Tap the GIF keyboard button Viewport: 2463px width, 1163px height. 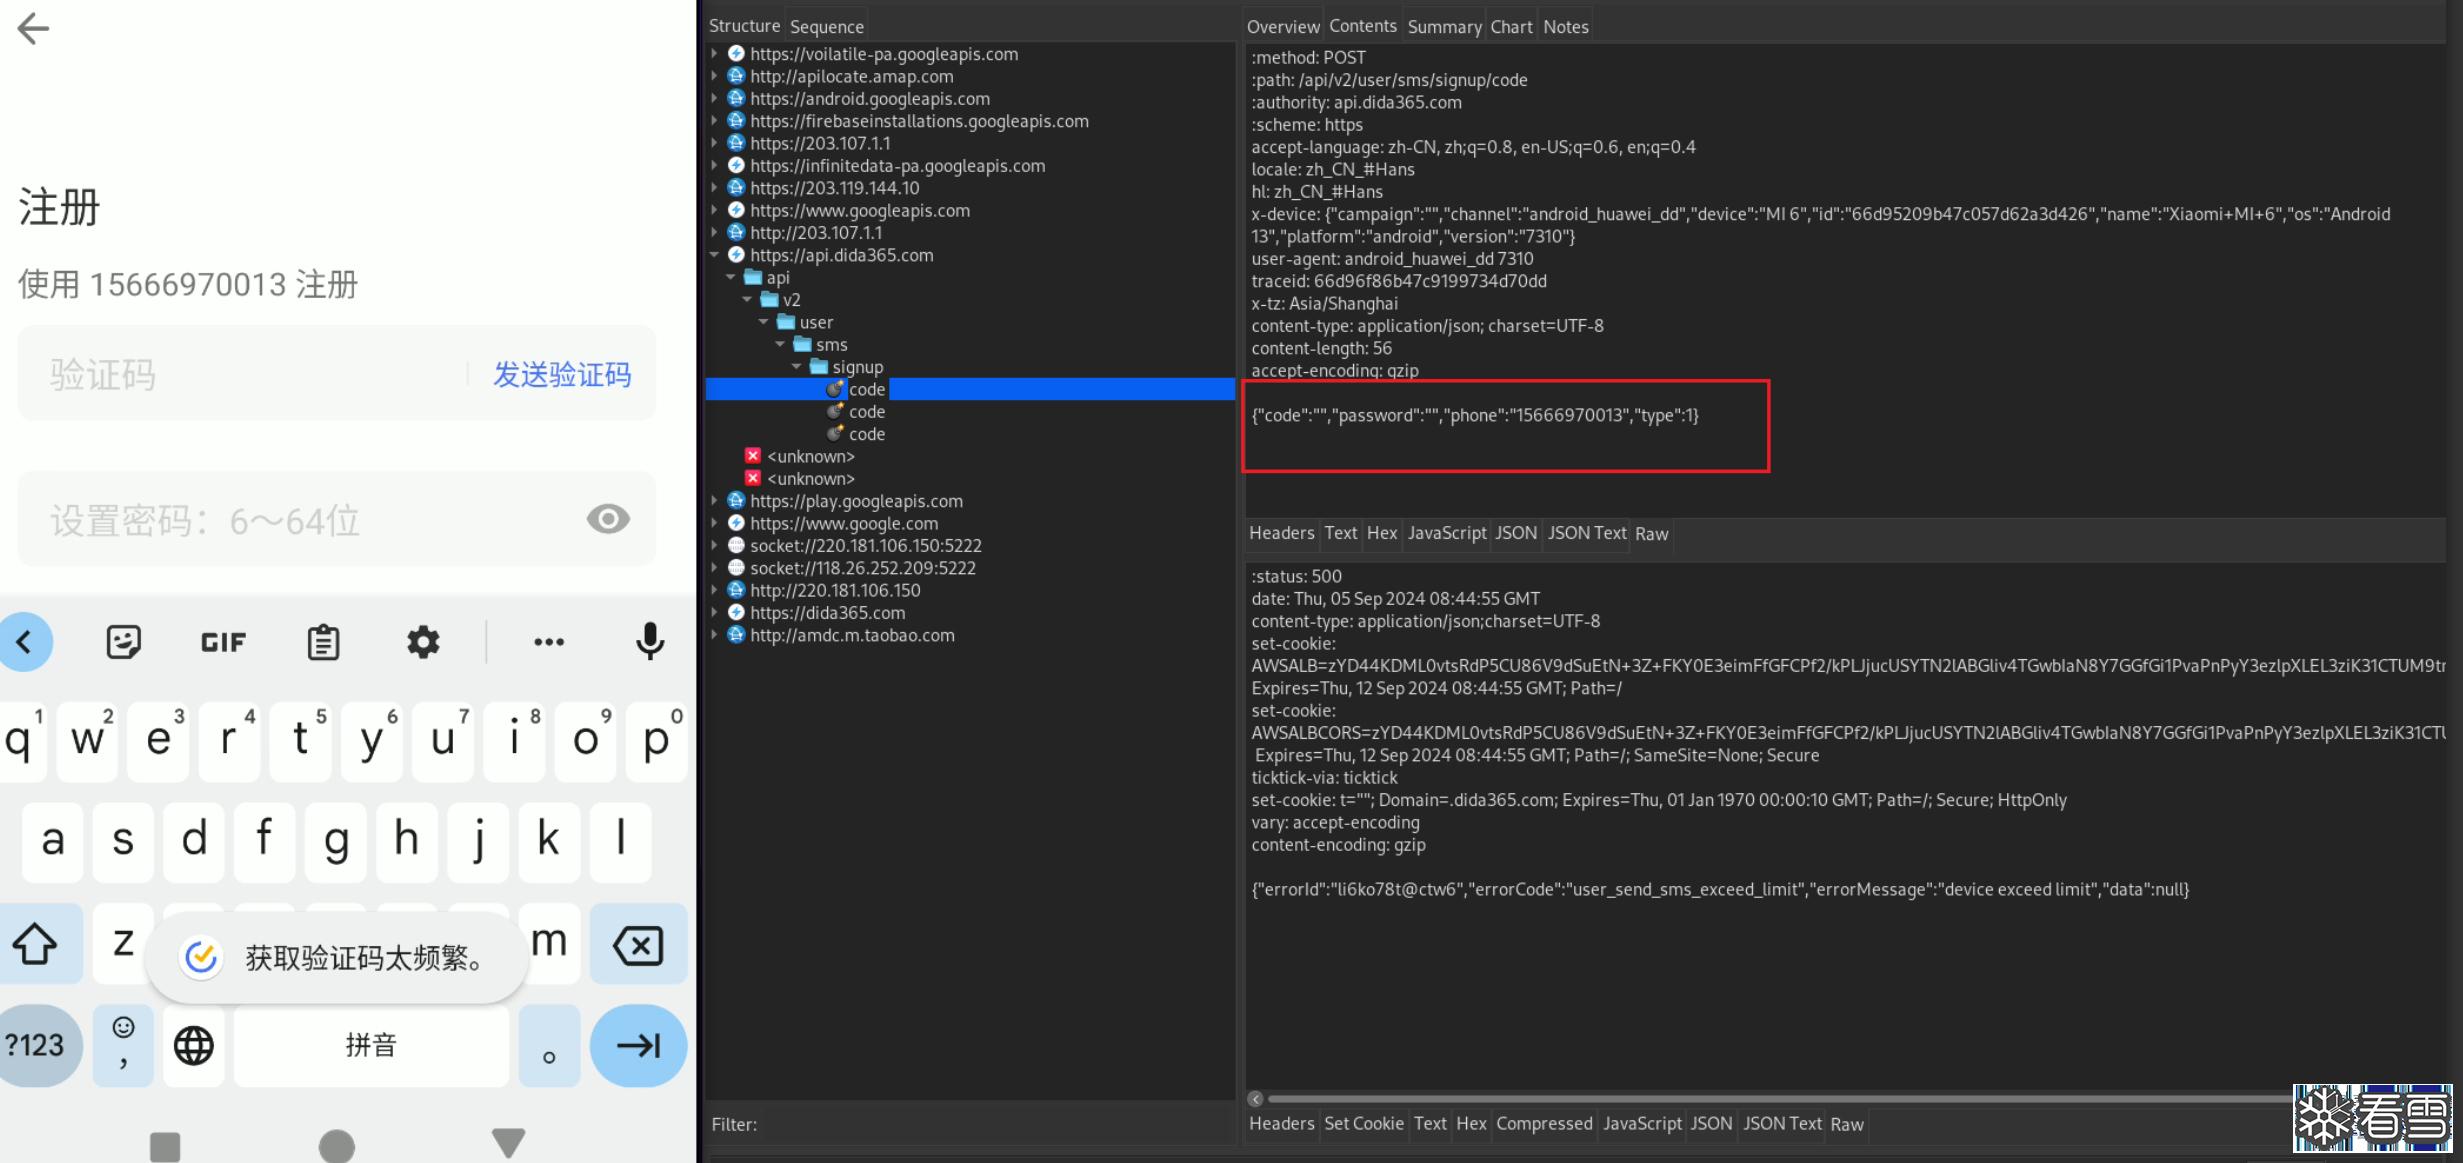pyautogui.click(x=223, y=642)
